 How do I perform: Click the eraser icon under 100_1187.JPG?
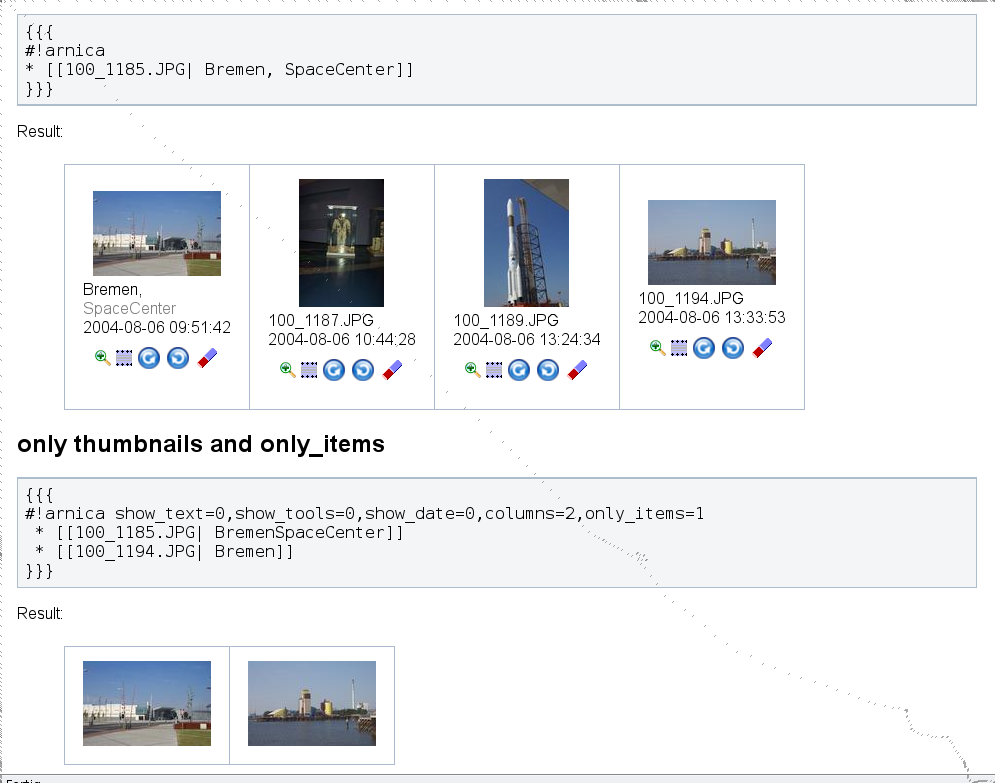[392, 370]
